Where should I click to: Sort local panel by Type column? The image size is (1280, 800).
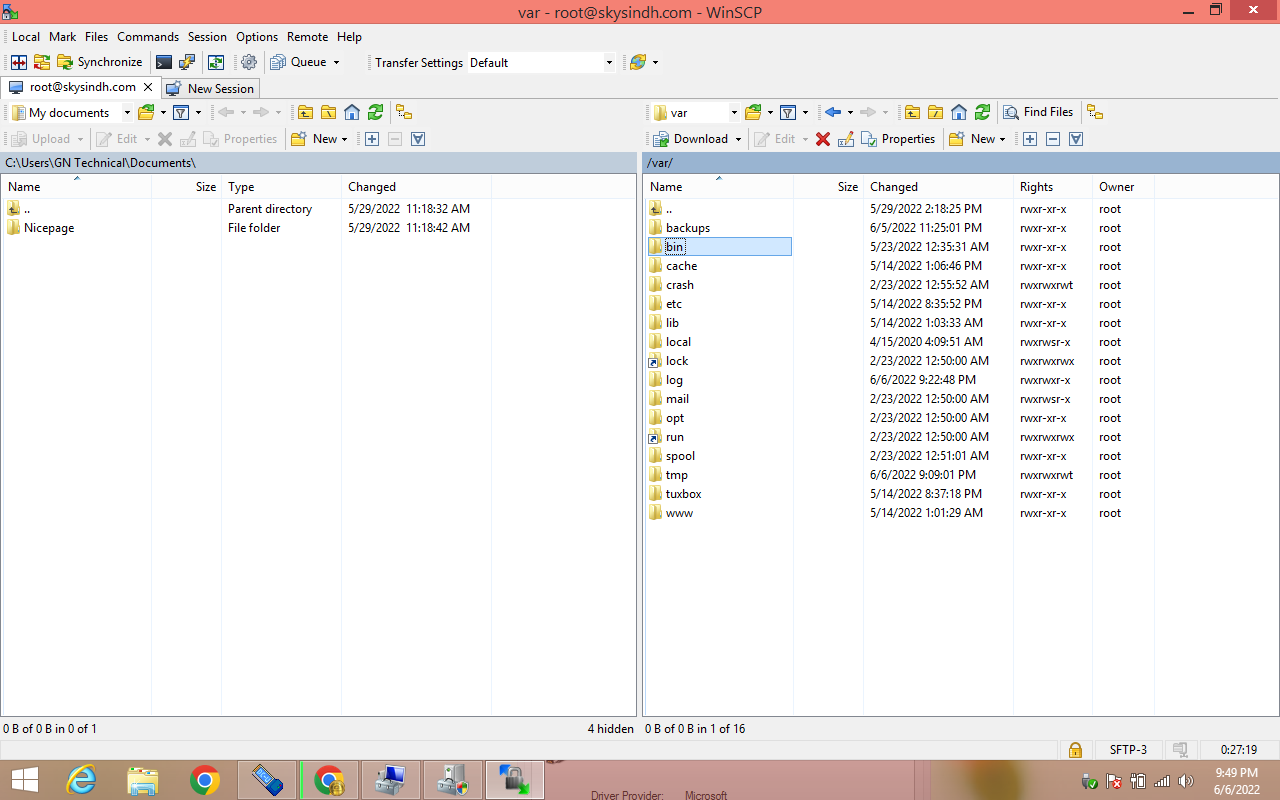click(281, 187)
